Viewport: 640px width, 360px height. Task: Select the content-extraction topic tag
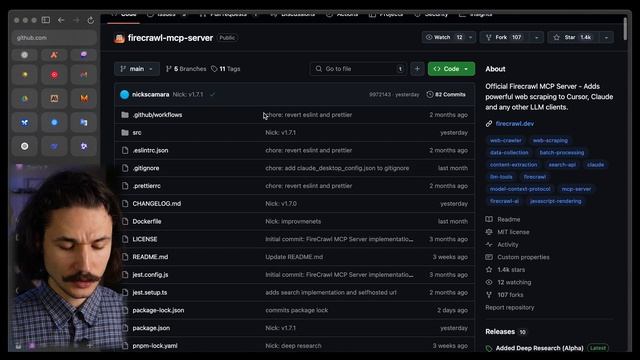click(513, 165)
